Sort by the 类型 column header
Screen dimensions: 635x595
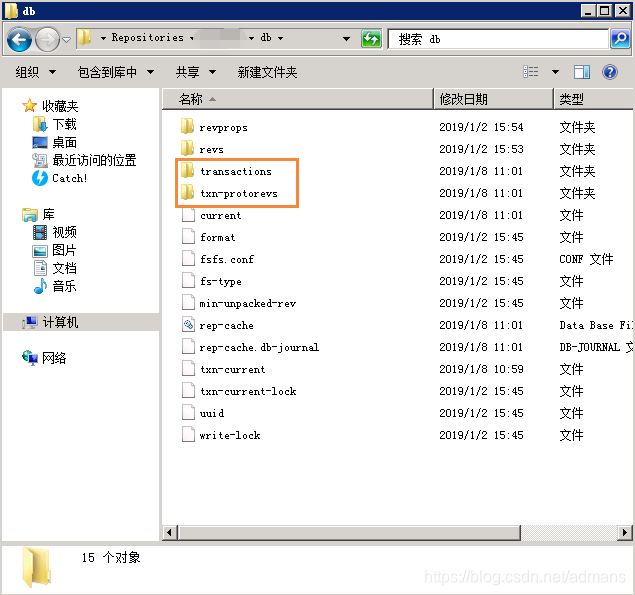click(x=593, y=99)
